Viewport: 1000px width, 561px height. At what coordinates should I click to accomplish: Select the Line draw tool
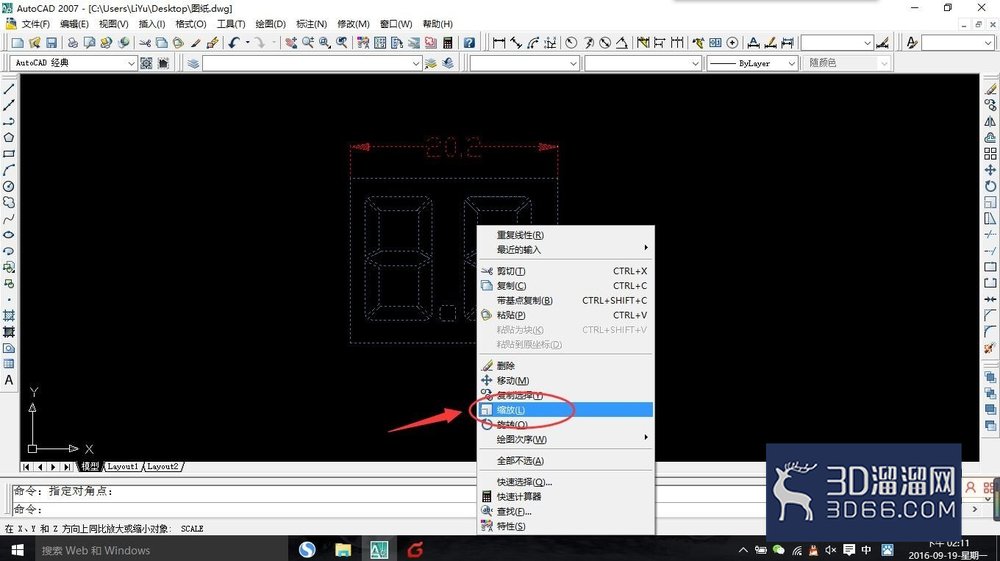[9, 89]
